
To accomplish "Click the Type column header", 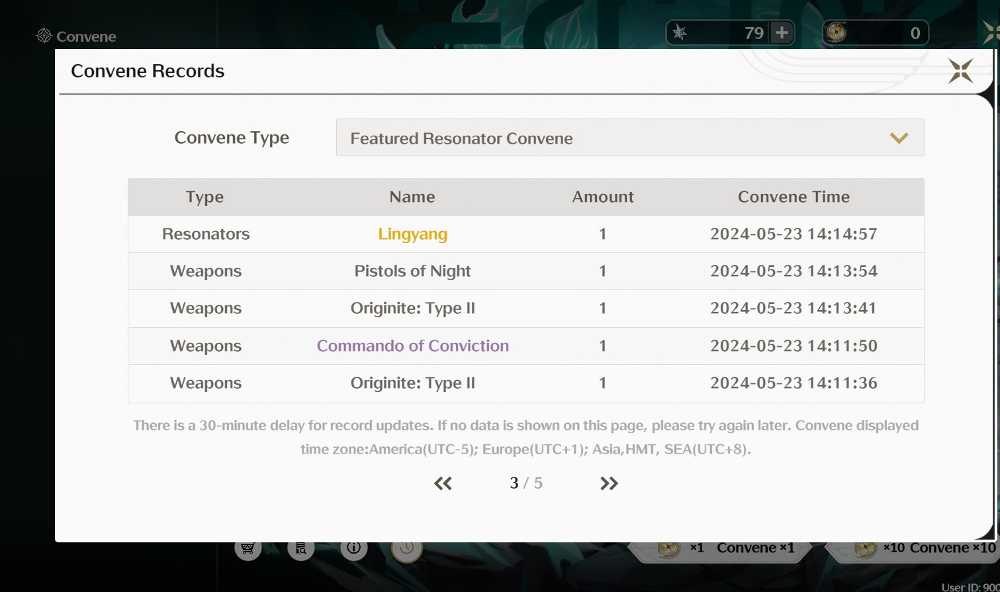I will click(205, 197).
